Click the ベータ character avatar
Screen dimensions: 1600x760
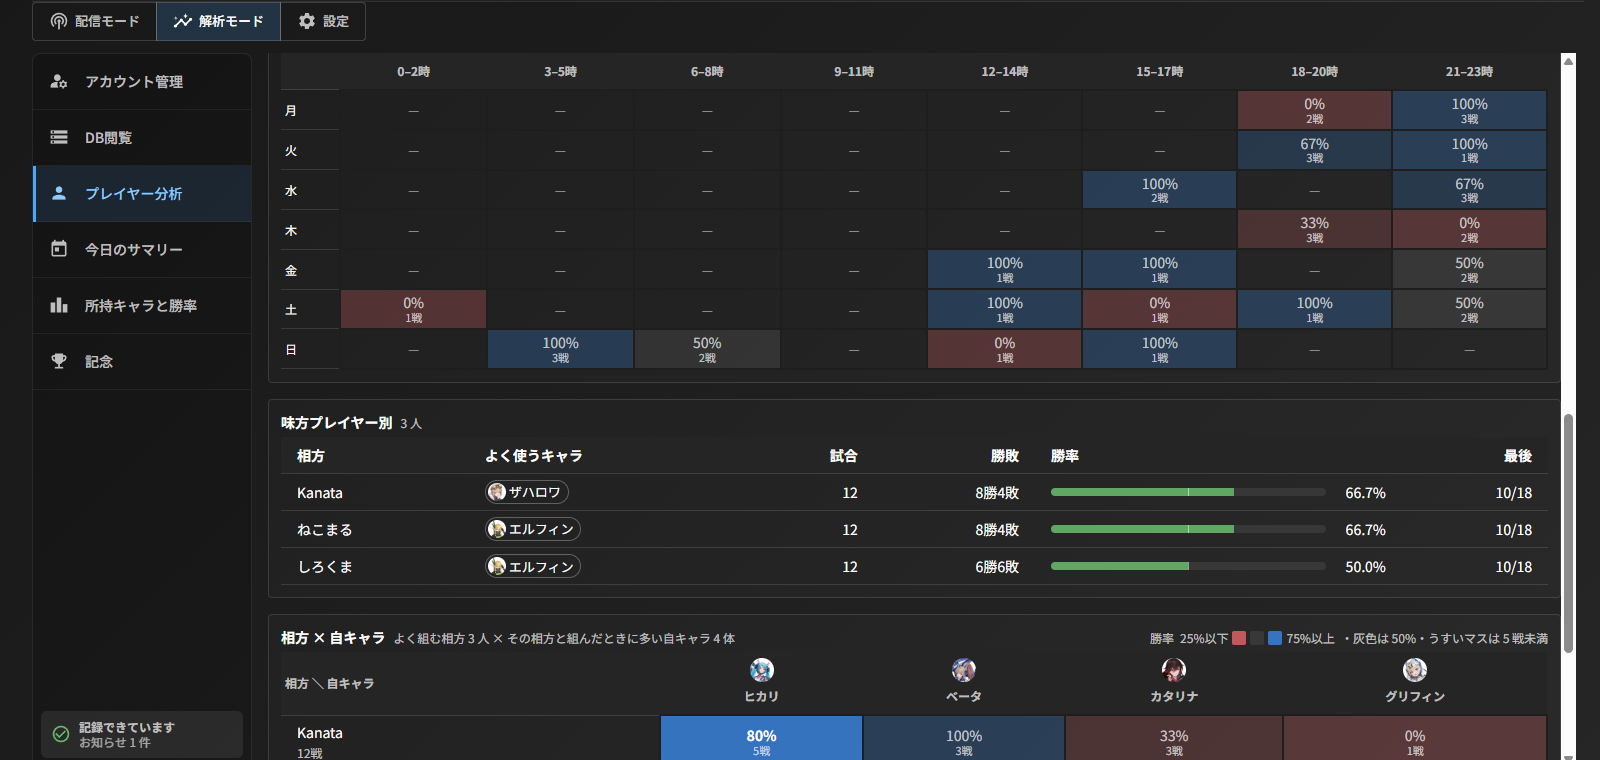click(x=964, y=670)
